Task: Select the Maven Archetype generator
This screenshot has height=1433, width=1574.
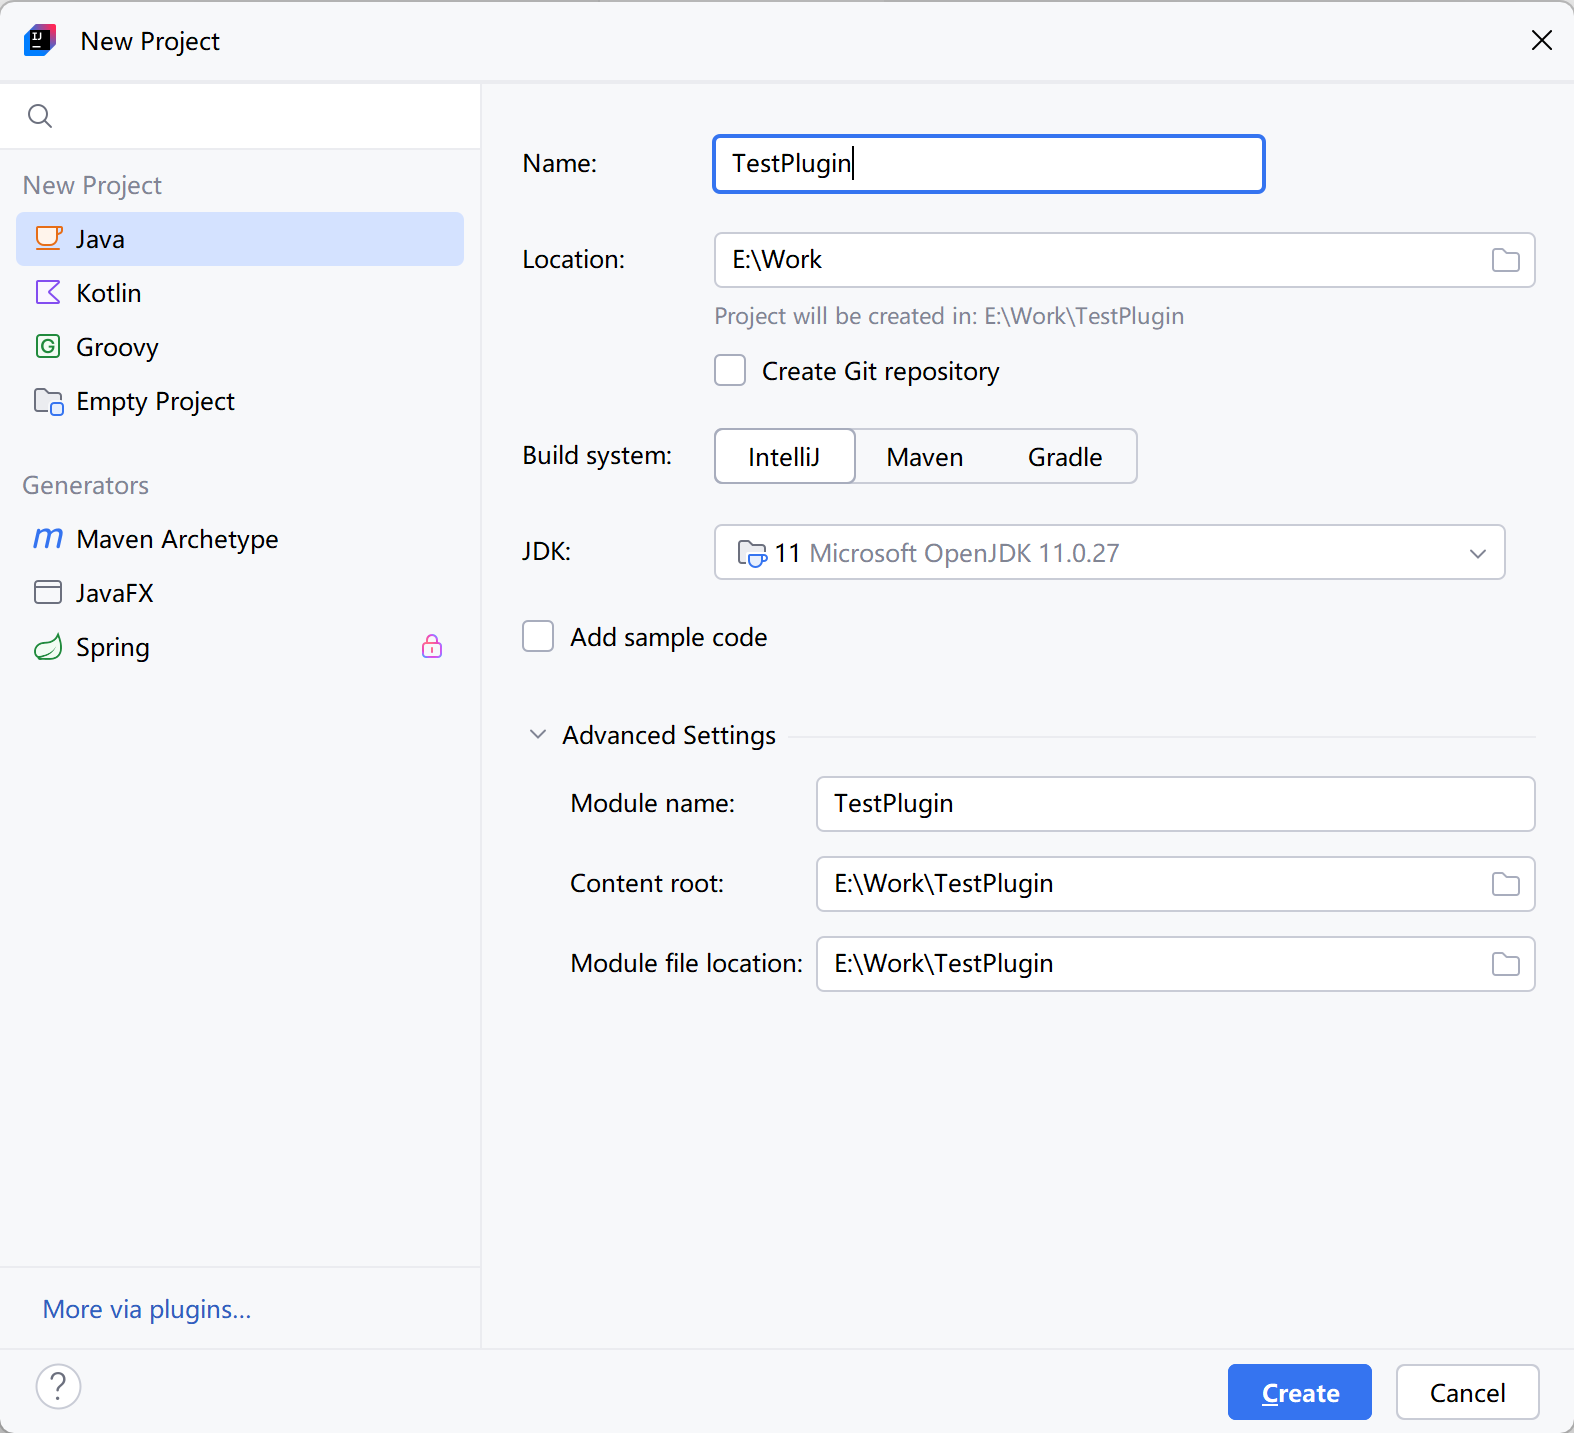Action: click(177, 539)
